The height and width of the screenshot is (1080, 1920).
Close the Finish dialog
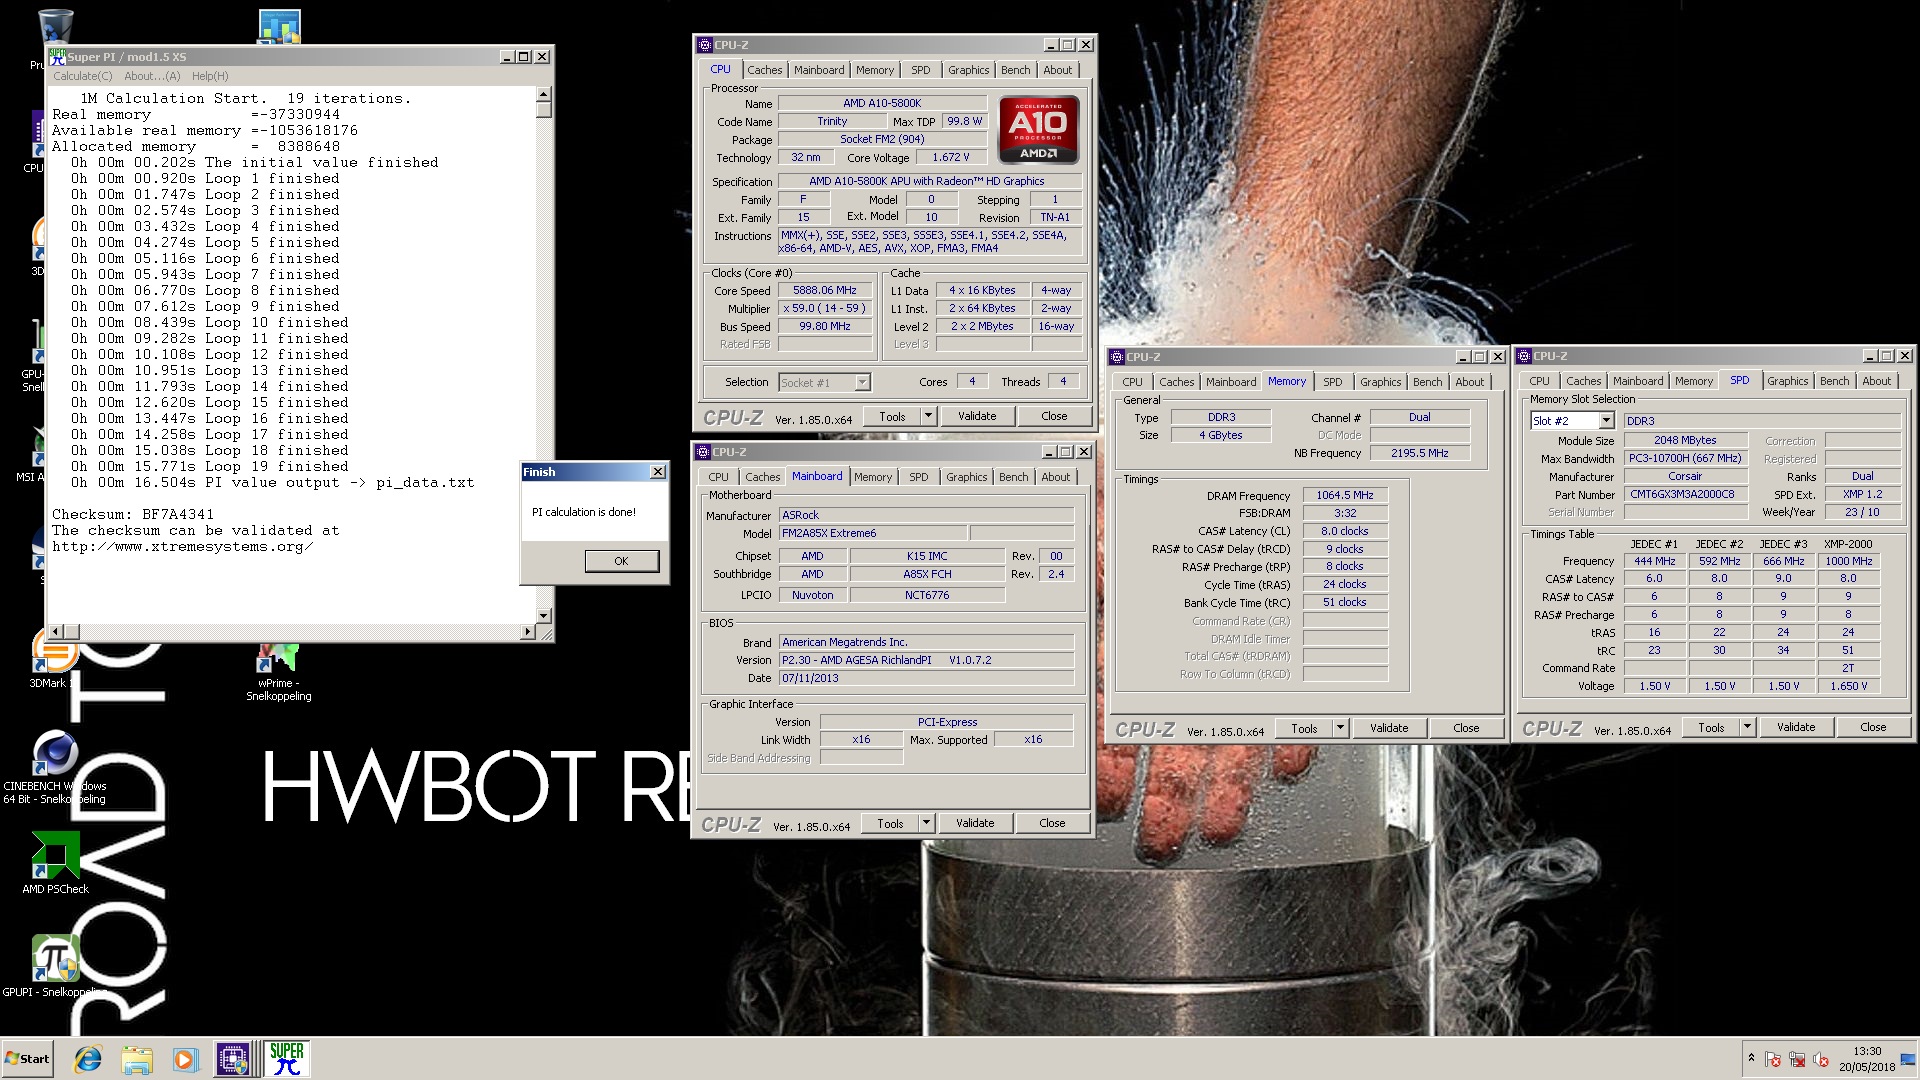(x=657, y=472)
